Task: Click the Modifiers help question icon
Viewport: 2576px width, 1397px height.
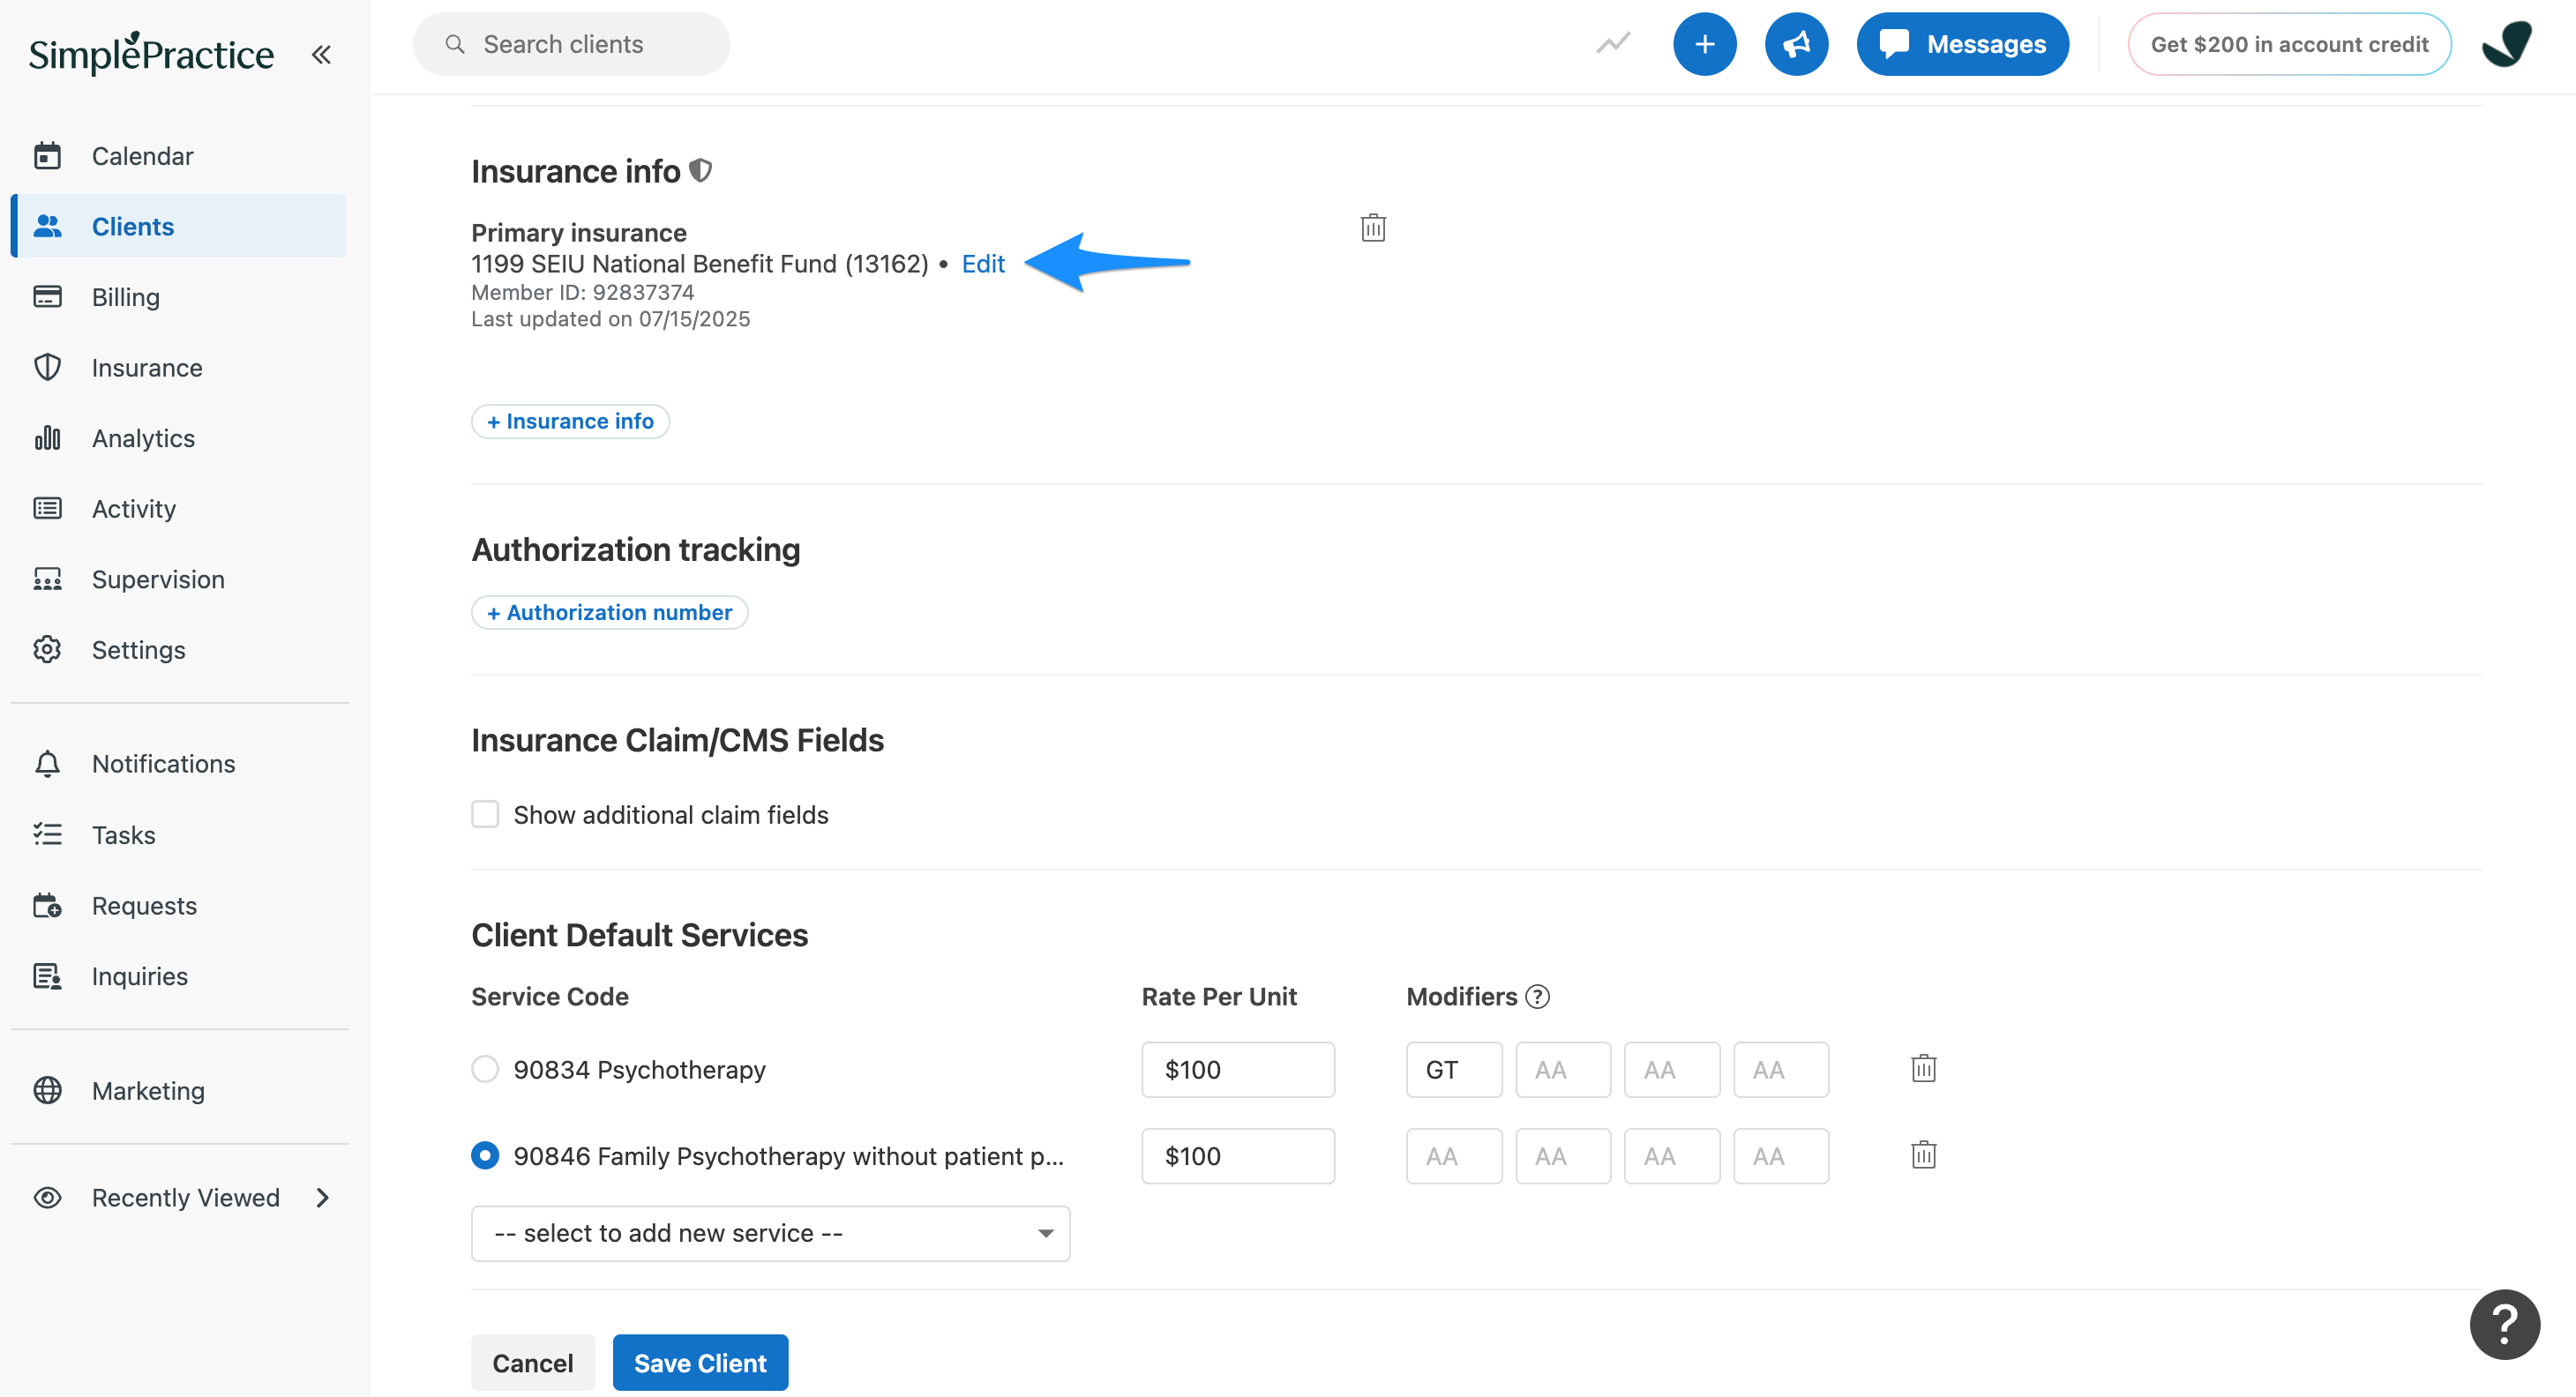Action: pyautogui.click(x=1538, y=996)
